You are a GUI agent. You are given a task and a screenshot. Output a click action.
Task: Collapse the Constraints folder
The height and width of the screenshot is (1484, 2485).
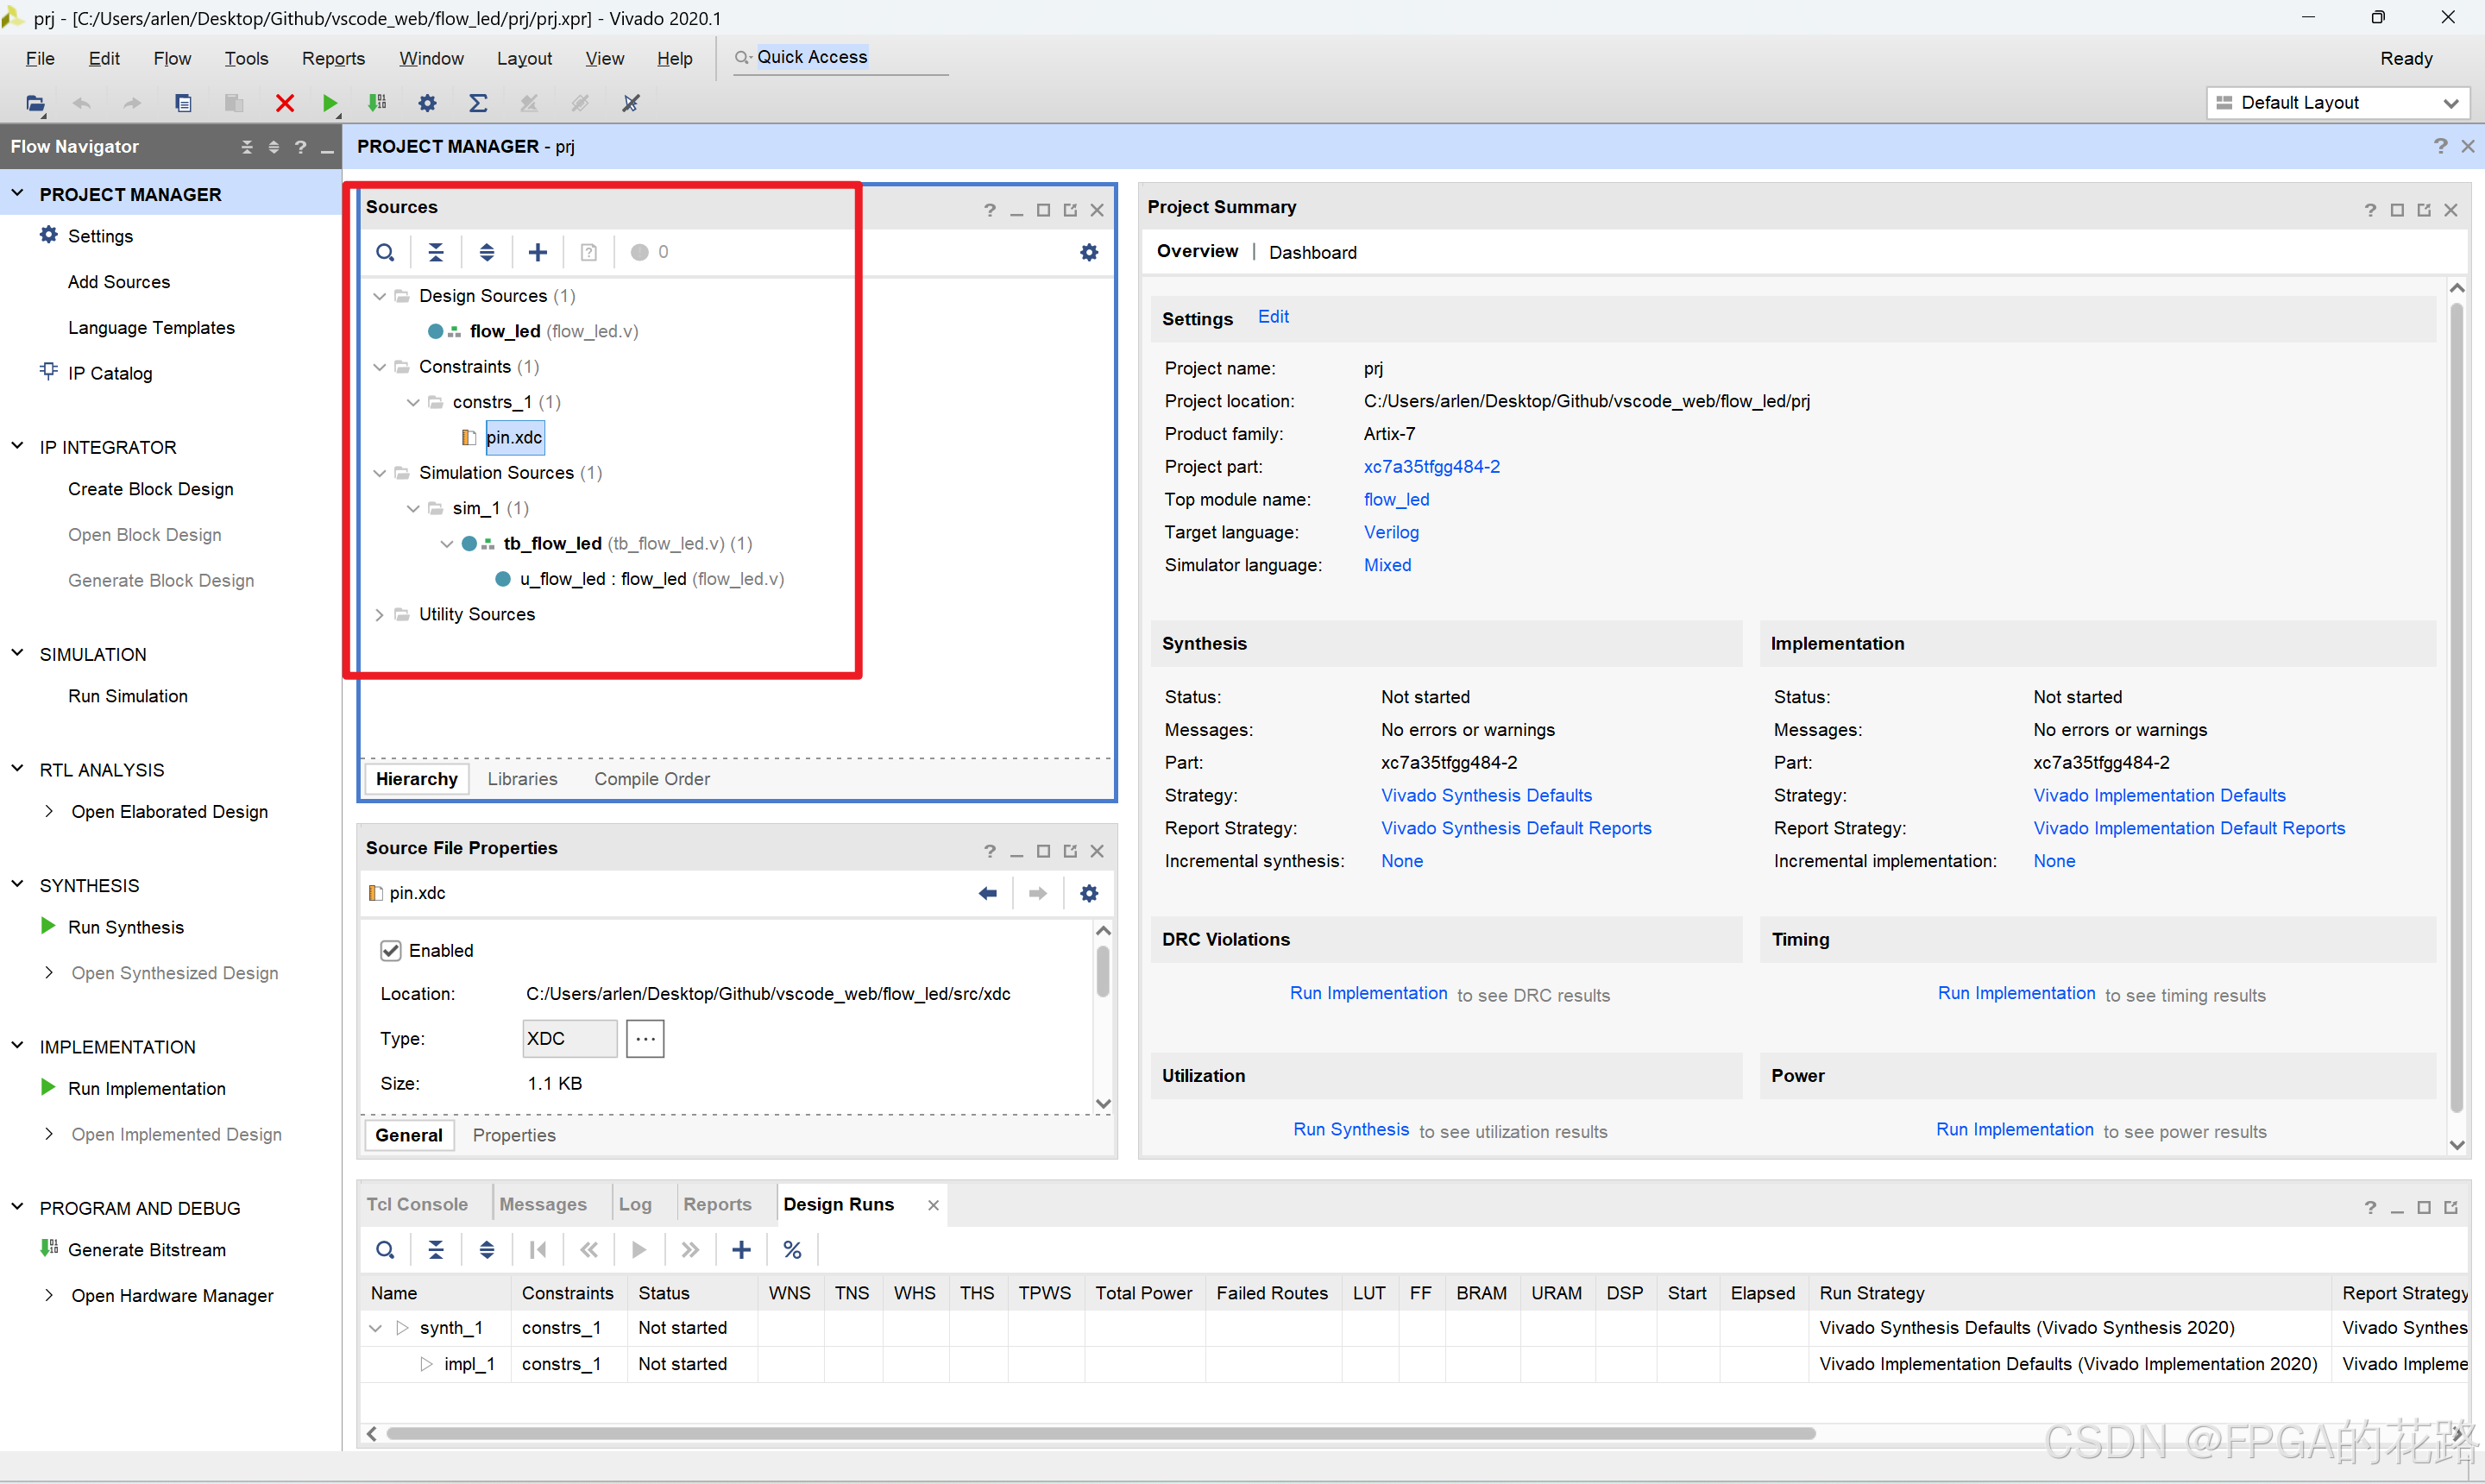pos(379,367)
